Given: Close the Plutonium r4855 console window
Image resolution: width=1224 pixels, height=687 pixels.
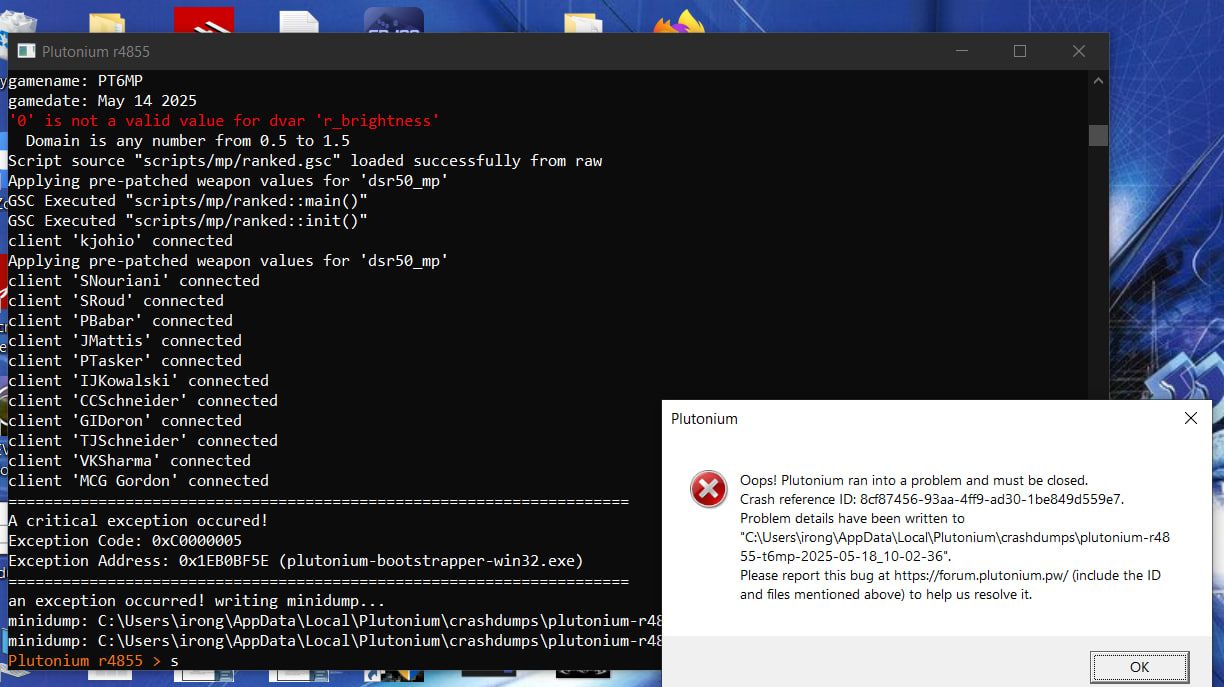Looking at the screenshot, I should point(1078,51).
